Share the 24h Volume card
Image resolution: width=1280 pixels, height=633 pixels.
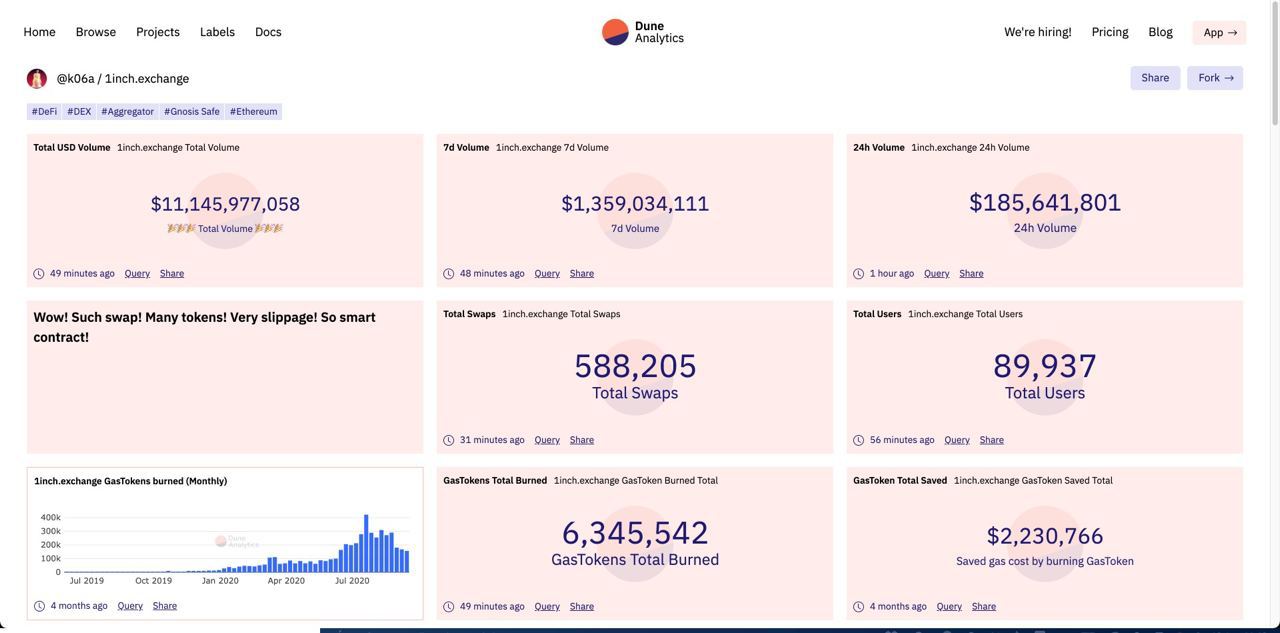tap(972, 274)
